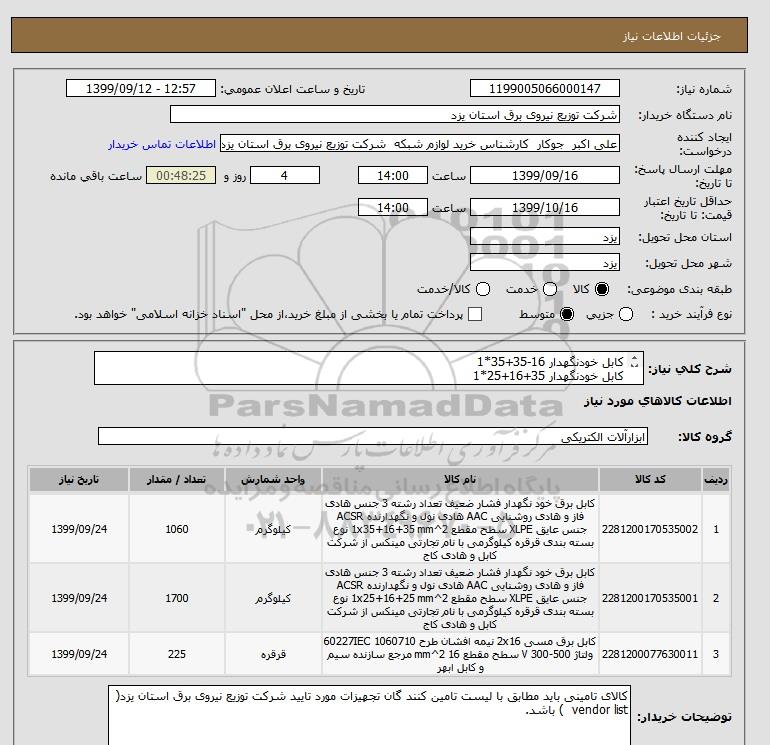Click quantity cell 1060
The image size is (770, 745).
click(177, 529)
